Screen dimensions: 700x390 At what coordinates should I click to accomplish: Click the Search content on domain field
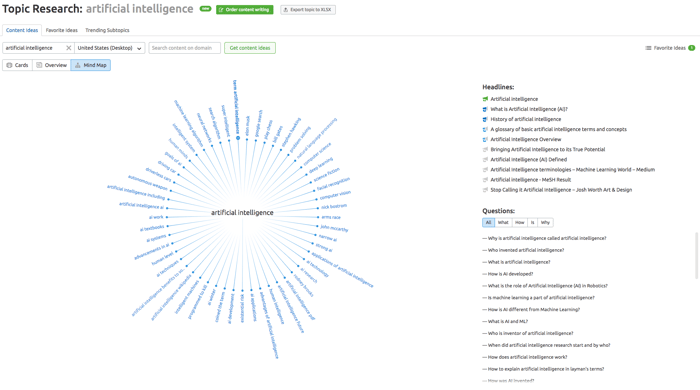184,48
